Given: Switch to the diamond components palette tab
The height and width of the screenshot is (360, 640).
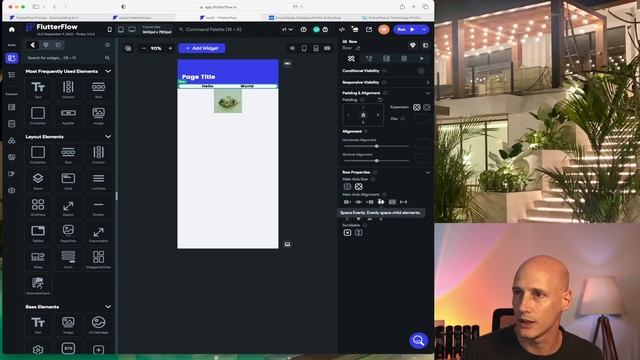Looking at the screenshot, I should [46, 45].
